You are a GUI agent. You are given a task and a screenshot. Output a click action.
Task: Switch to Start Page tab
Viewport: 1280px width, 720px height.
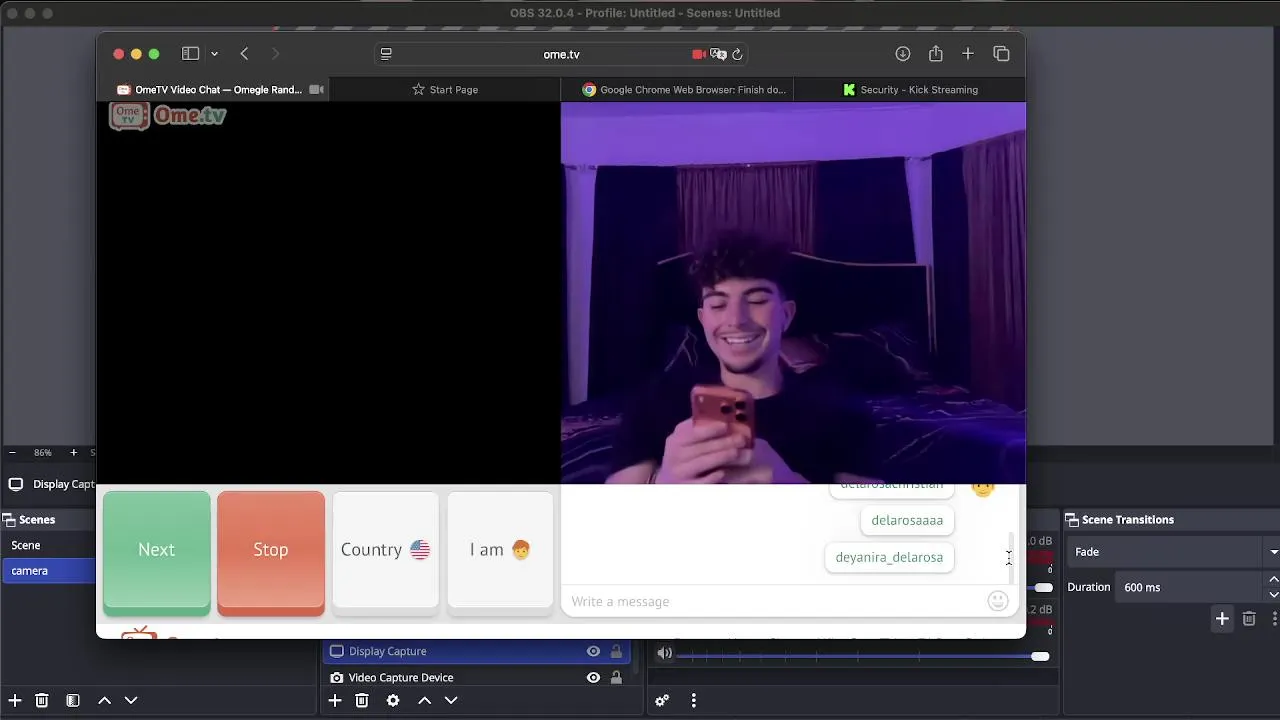coord(445,90)
